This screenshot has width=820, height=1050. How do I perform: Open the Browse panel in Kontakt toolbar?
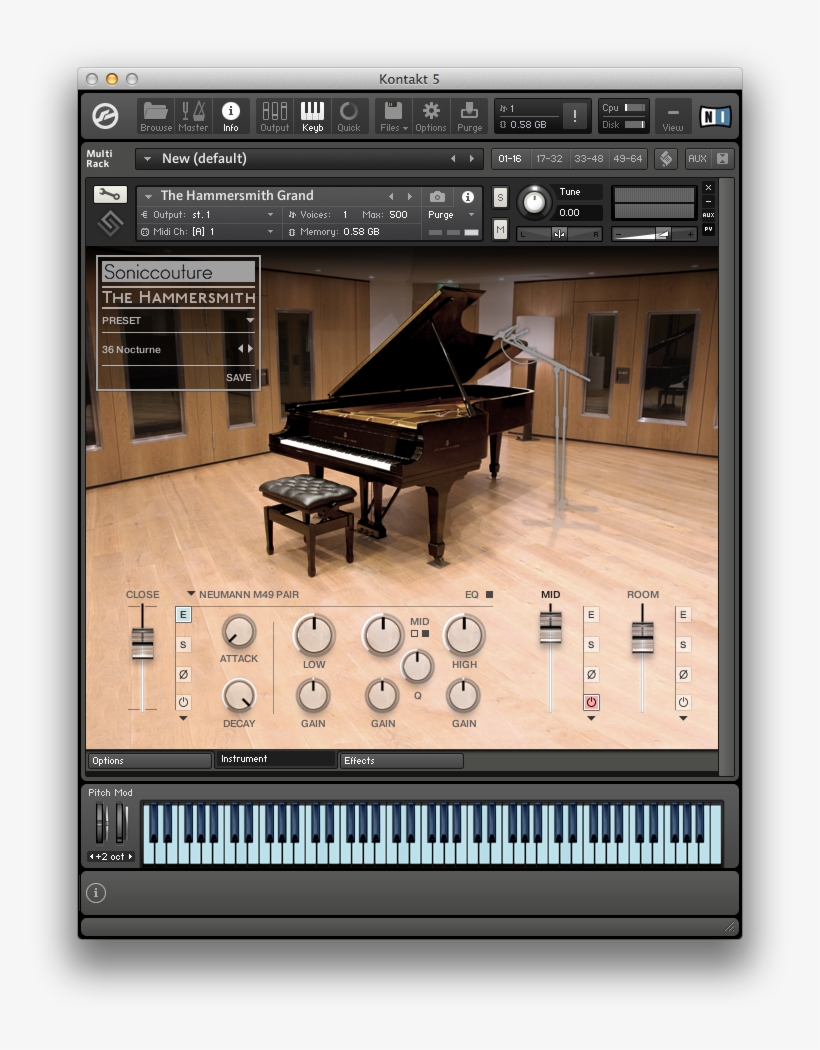pyautogui.click(x=156, y=115)
